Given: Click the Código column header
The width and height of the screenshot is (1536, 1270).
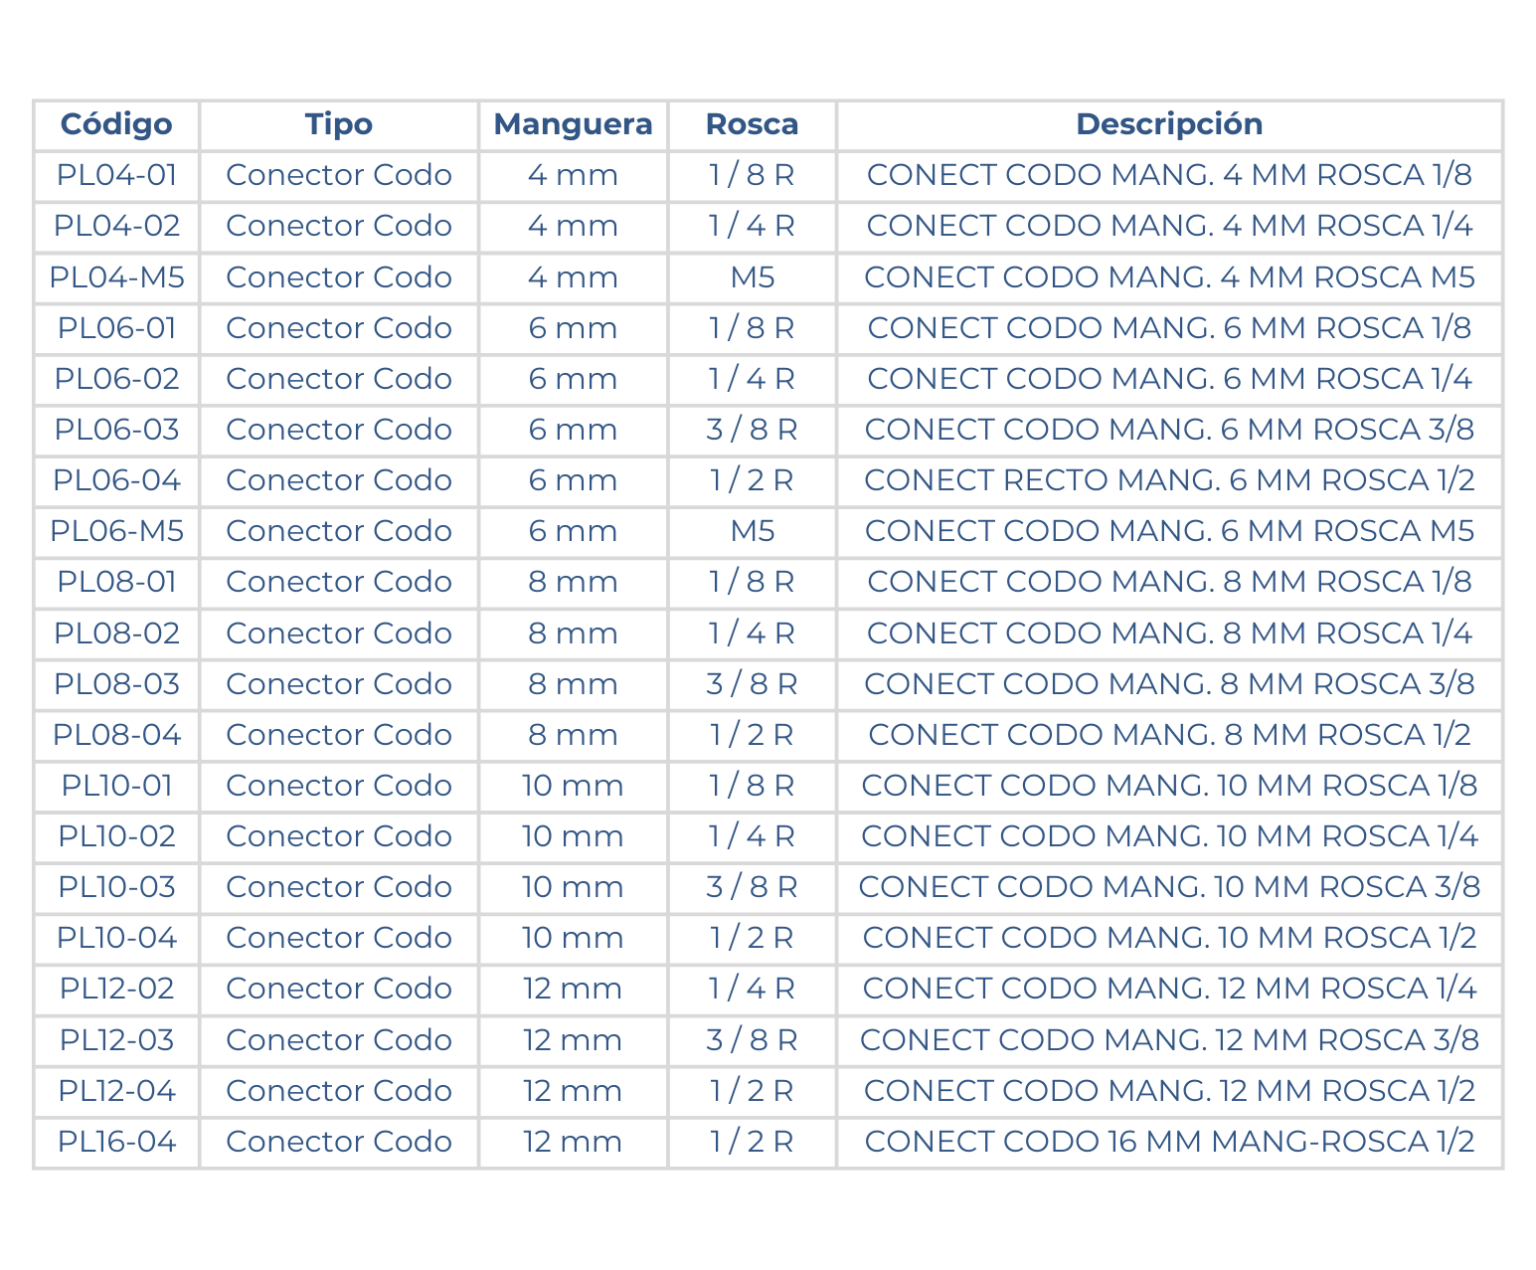Looking at the screenshot, I should (x=116, y=124).
